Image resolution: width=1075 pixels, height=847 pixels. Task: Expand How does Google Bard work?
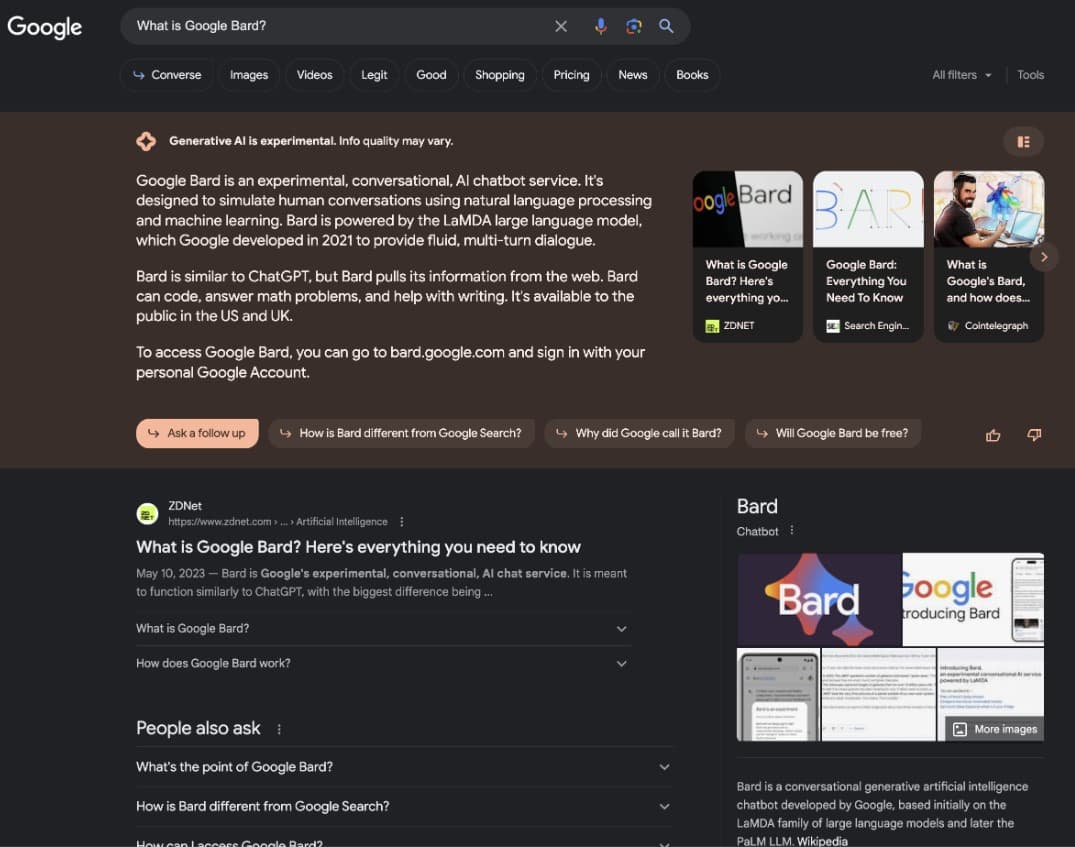click(x=383, y=663)
